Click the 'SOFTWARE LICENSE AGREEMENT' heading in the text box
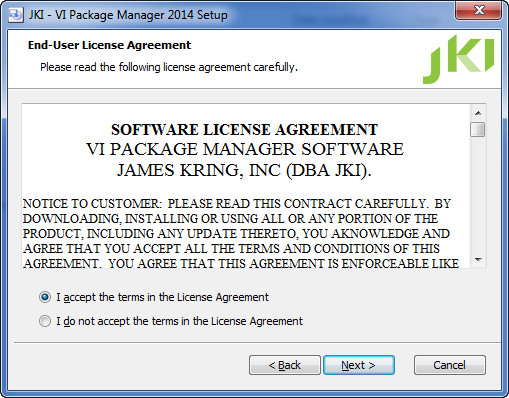 click(x=244, y=130)
